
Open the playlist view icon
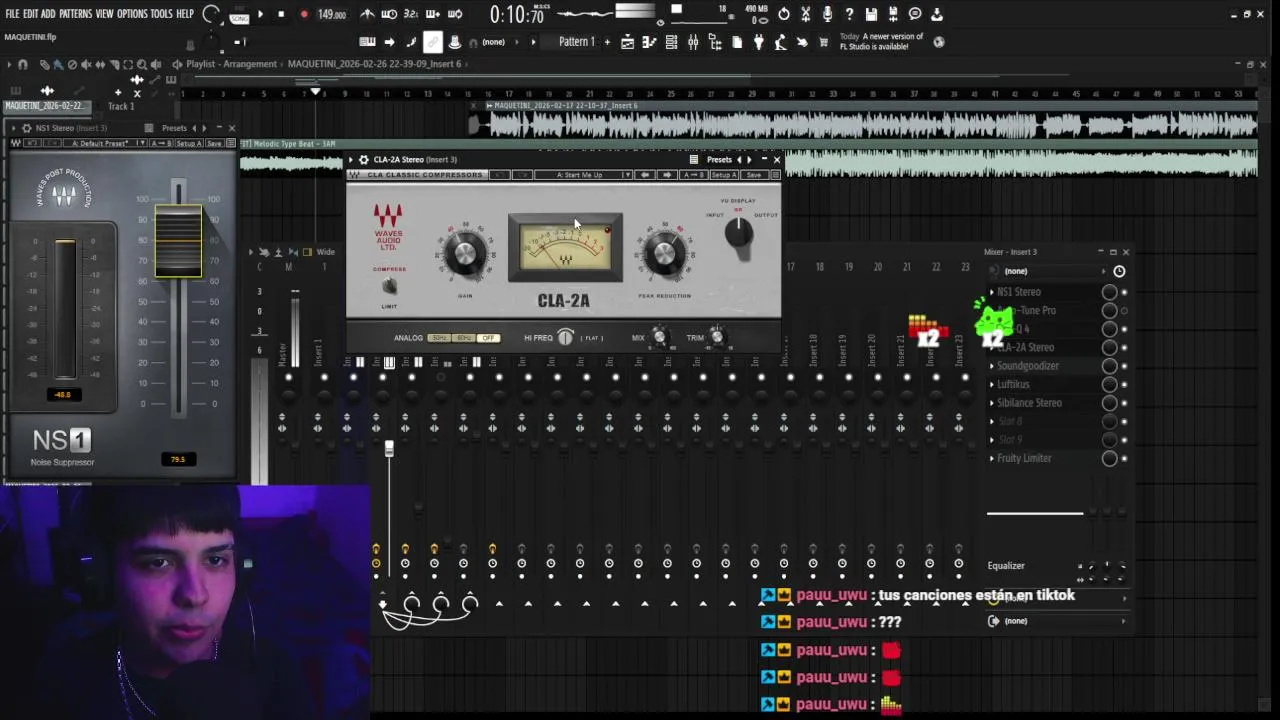(627, 42)
